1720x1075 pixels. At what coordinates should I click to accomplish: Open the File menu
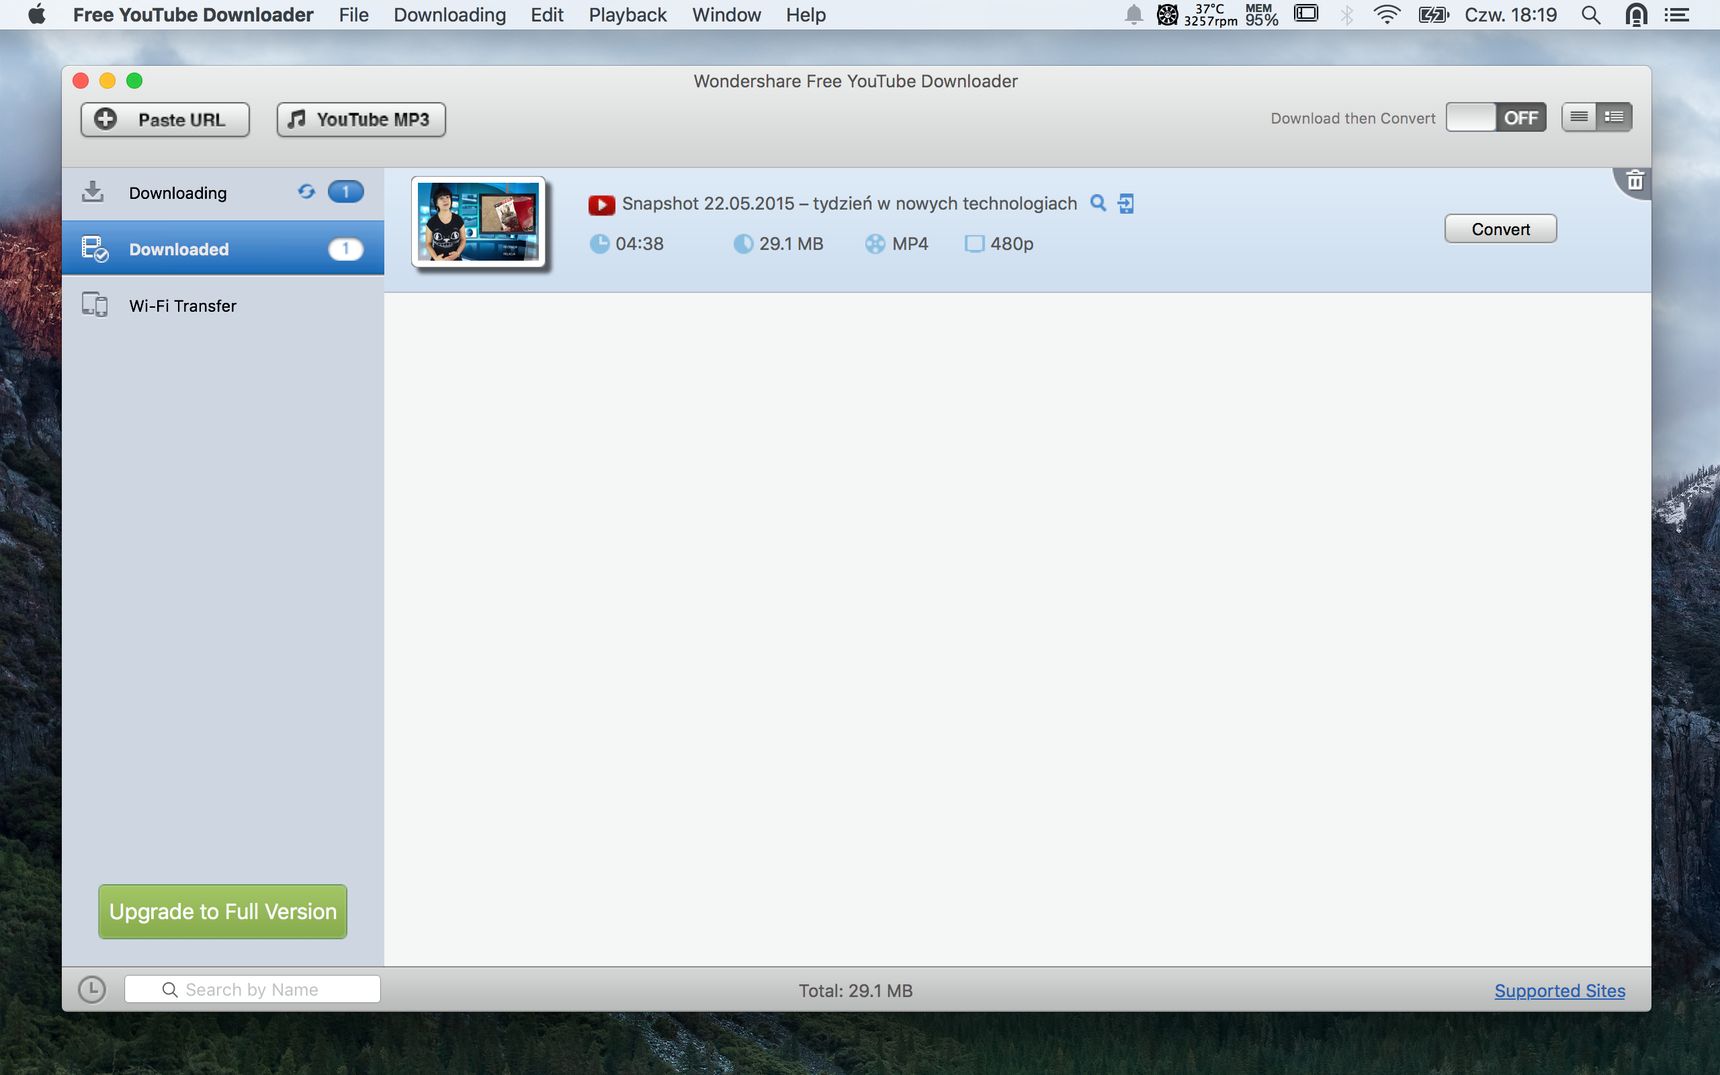[354, 15]
